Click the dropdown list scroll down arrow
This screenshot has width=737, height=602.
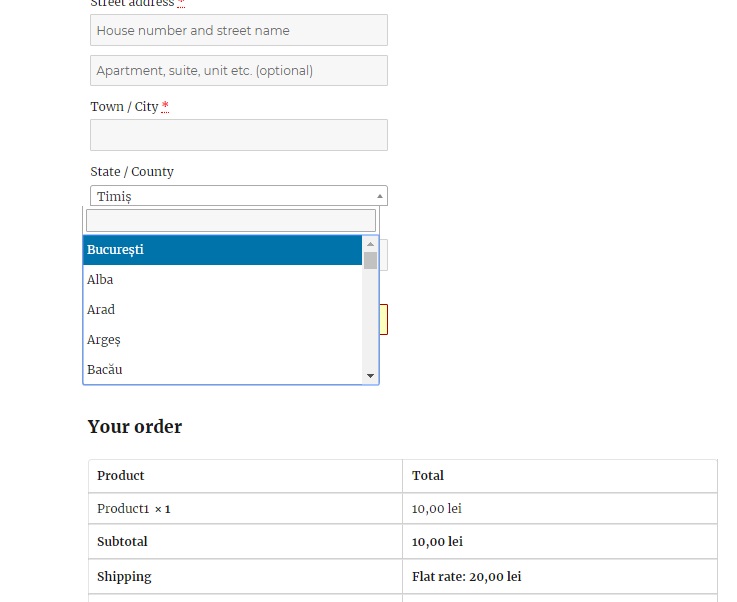point(370,375)
